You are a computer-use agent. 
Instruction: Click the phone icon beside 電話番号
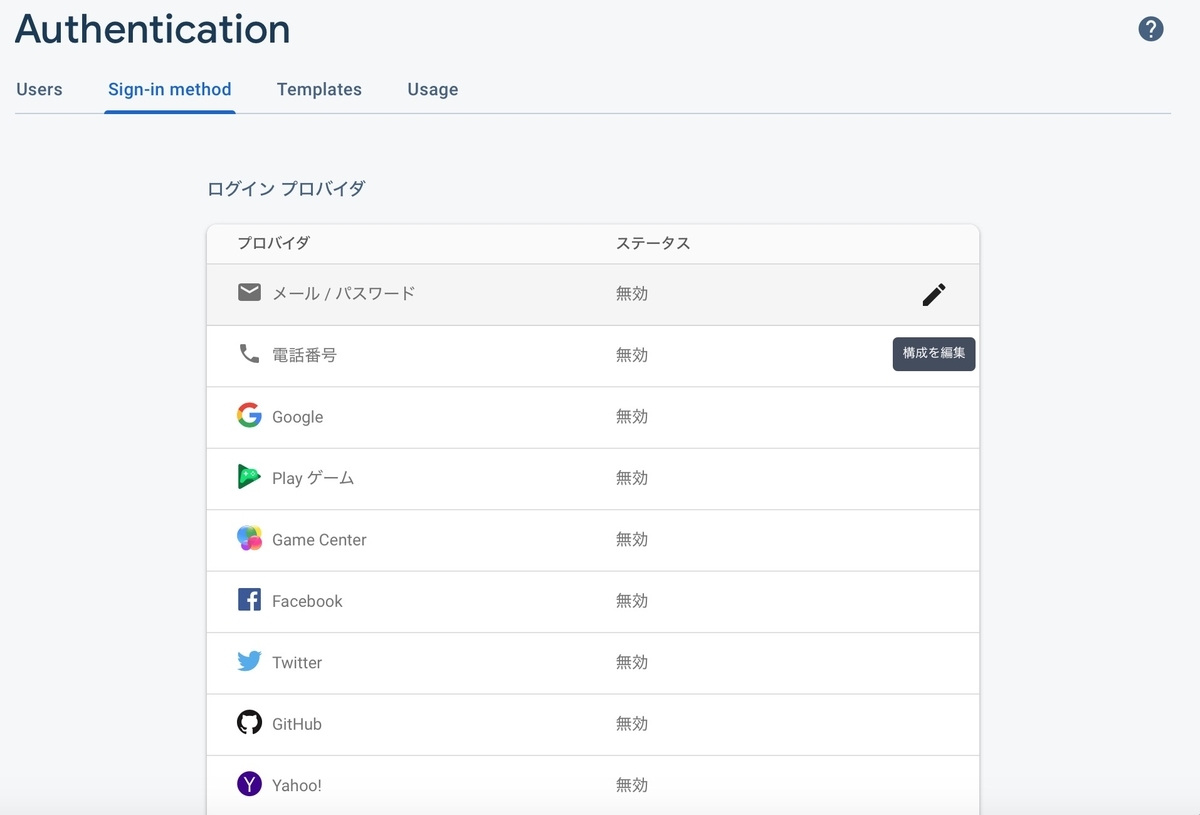[249, 353]
